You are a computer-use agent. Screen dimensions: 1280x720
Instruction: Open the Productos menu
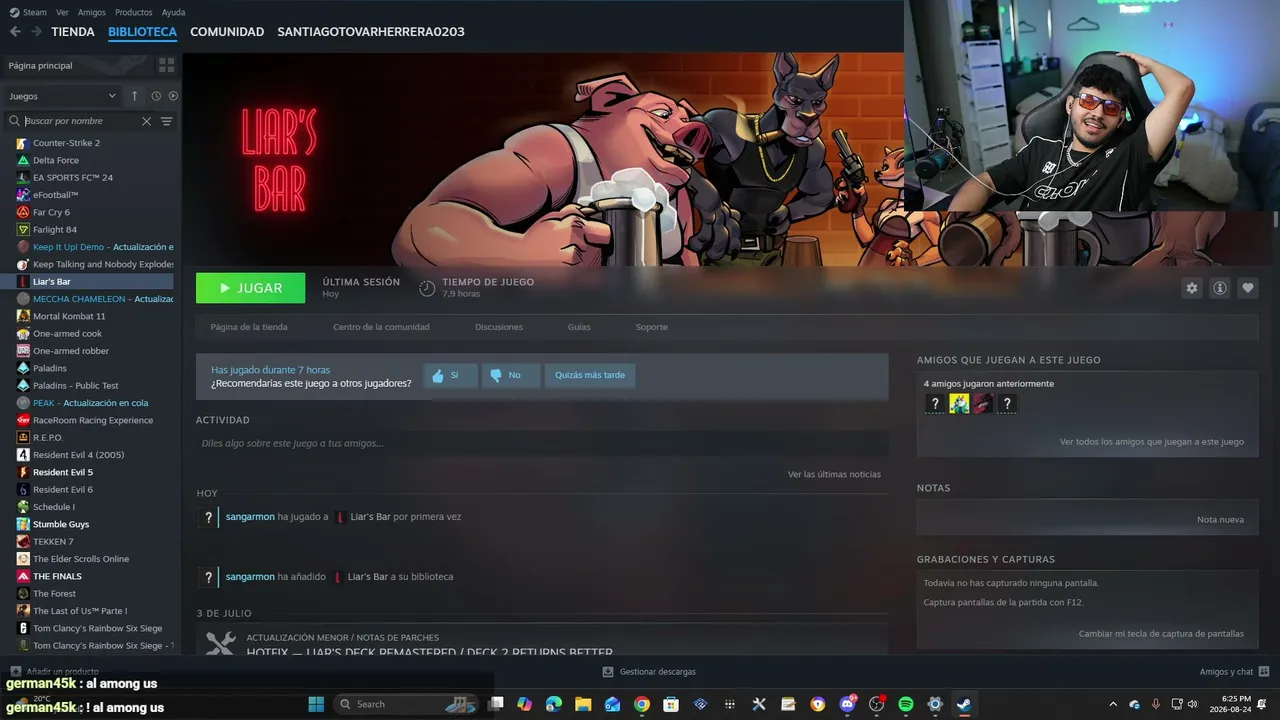pyautogui.click(x=133, y=12)
